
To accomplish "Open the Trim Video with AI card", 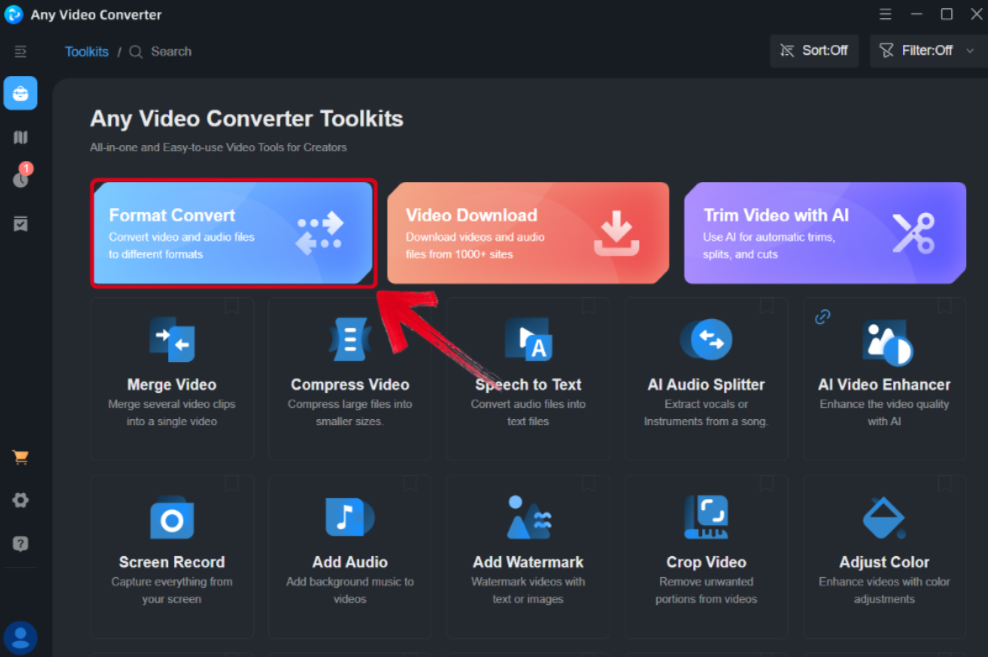I will [x=825, y=233].
